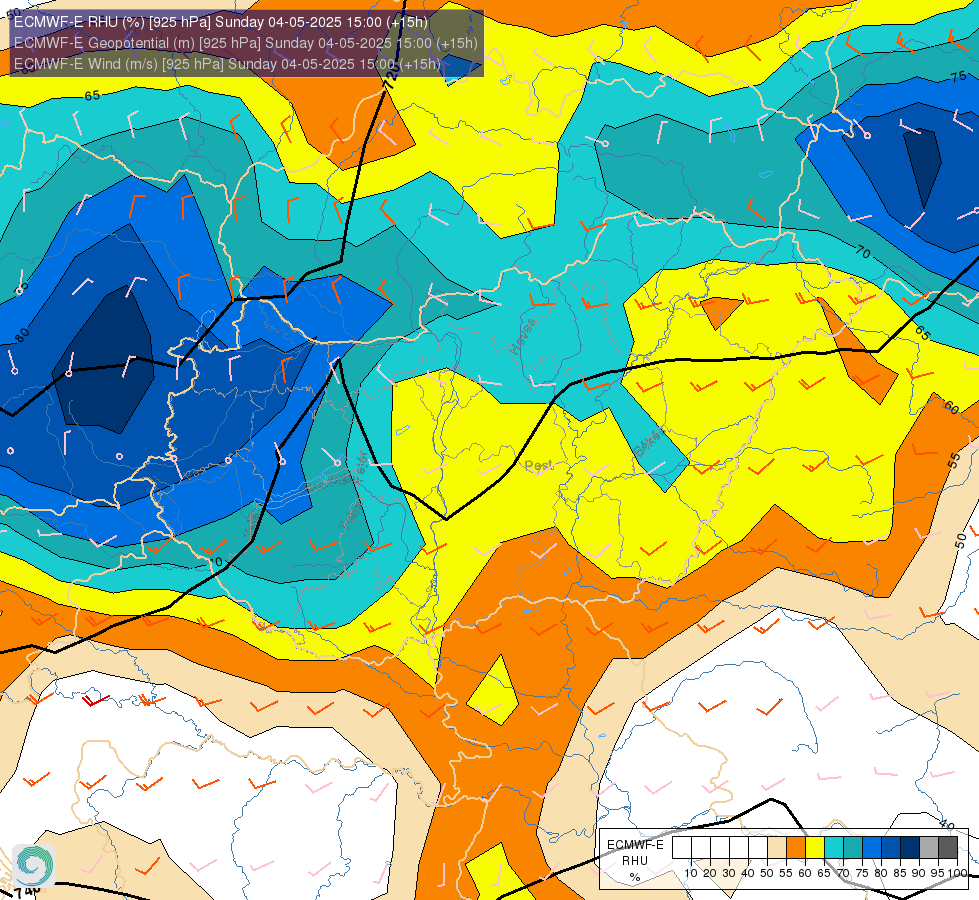Click the legend tick value '100'
The image size is (979, 900).
pos(957,873)
